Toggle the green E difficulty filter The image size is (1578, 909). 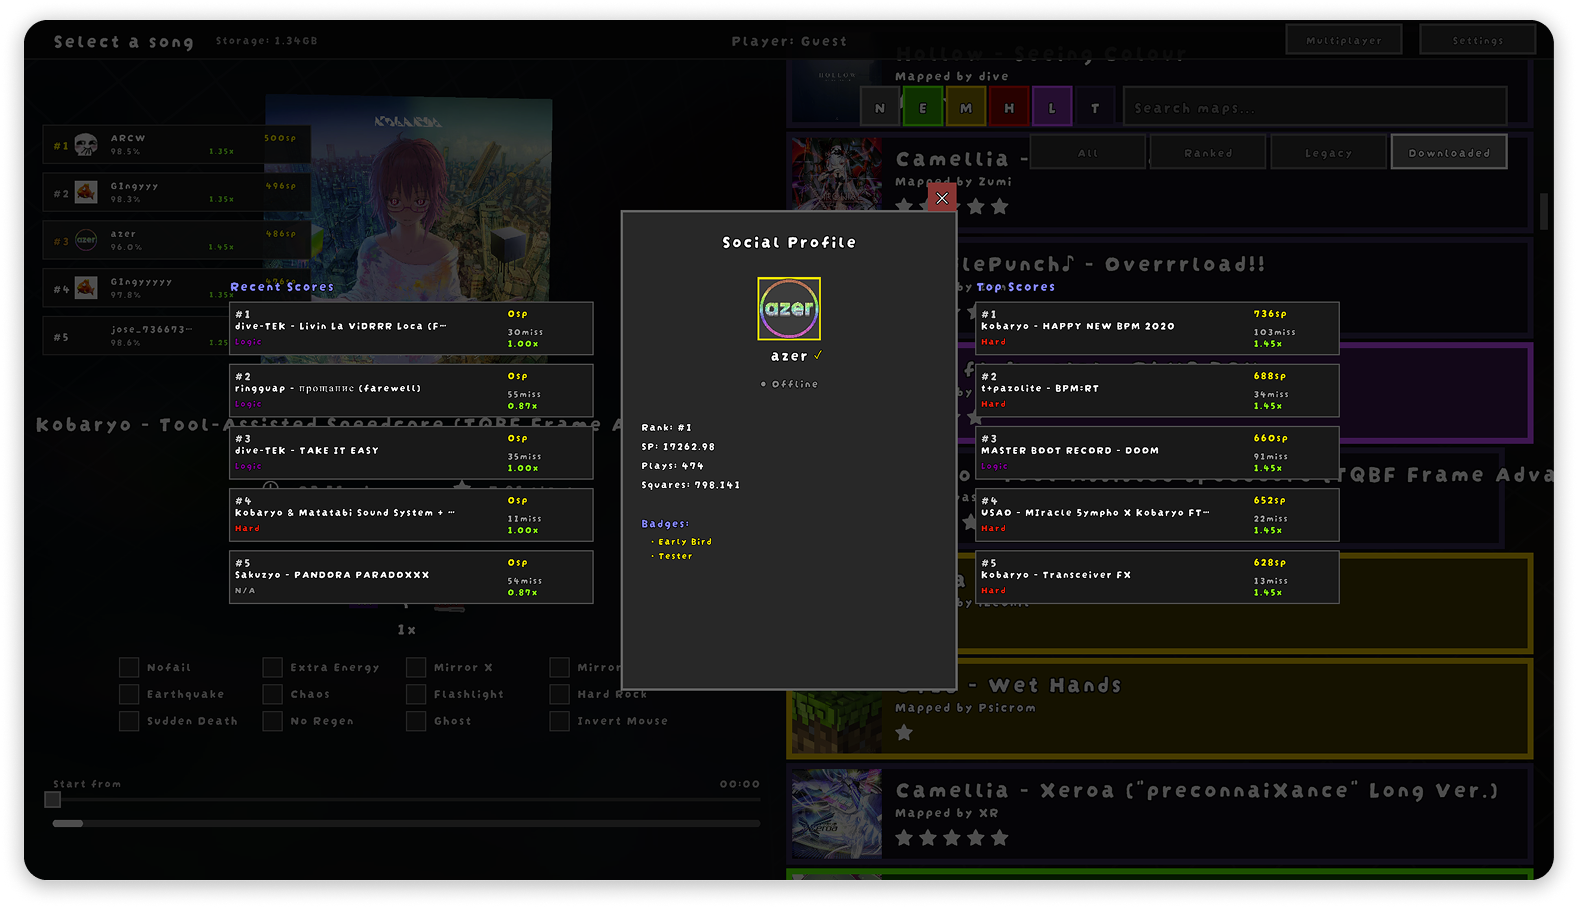pyautogui.click(x=923, y=108)
